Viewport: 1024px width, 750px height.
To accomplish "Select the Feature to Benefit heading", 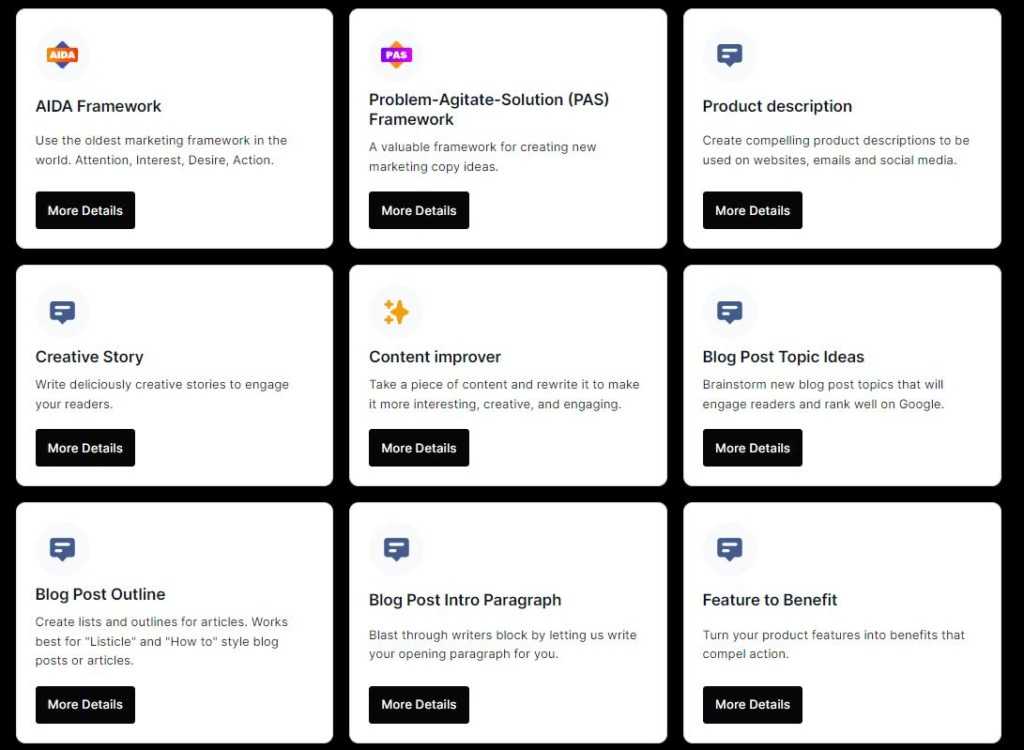I will [x=770, y=600].
